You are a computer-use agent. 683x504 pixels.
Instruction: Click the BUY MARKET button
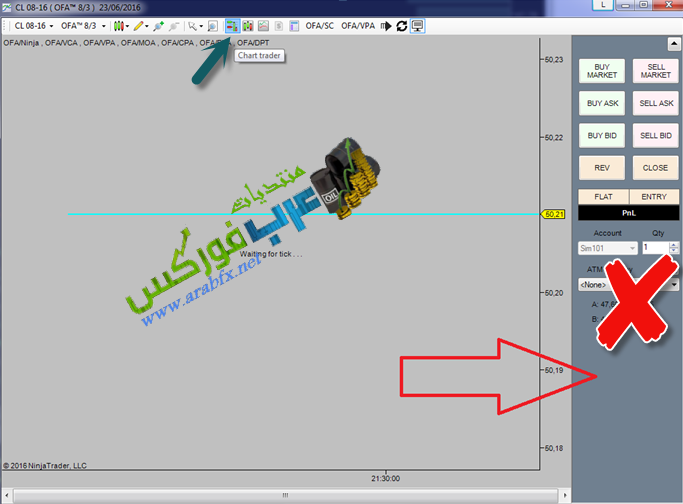[602, 71]
